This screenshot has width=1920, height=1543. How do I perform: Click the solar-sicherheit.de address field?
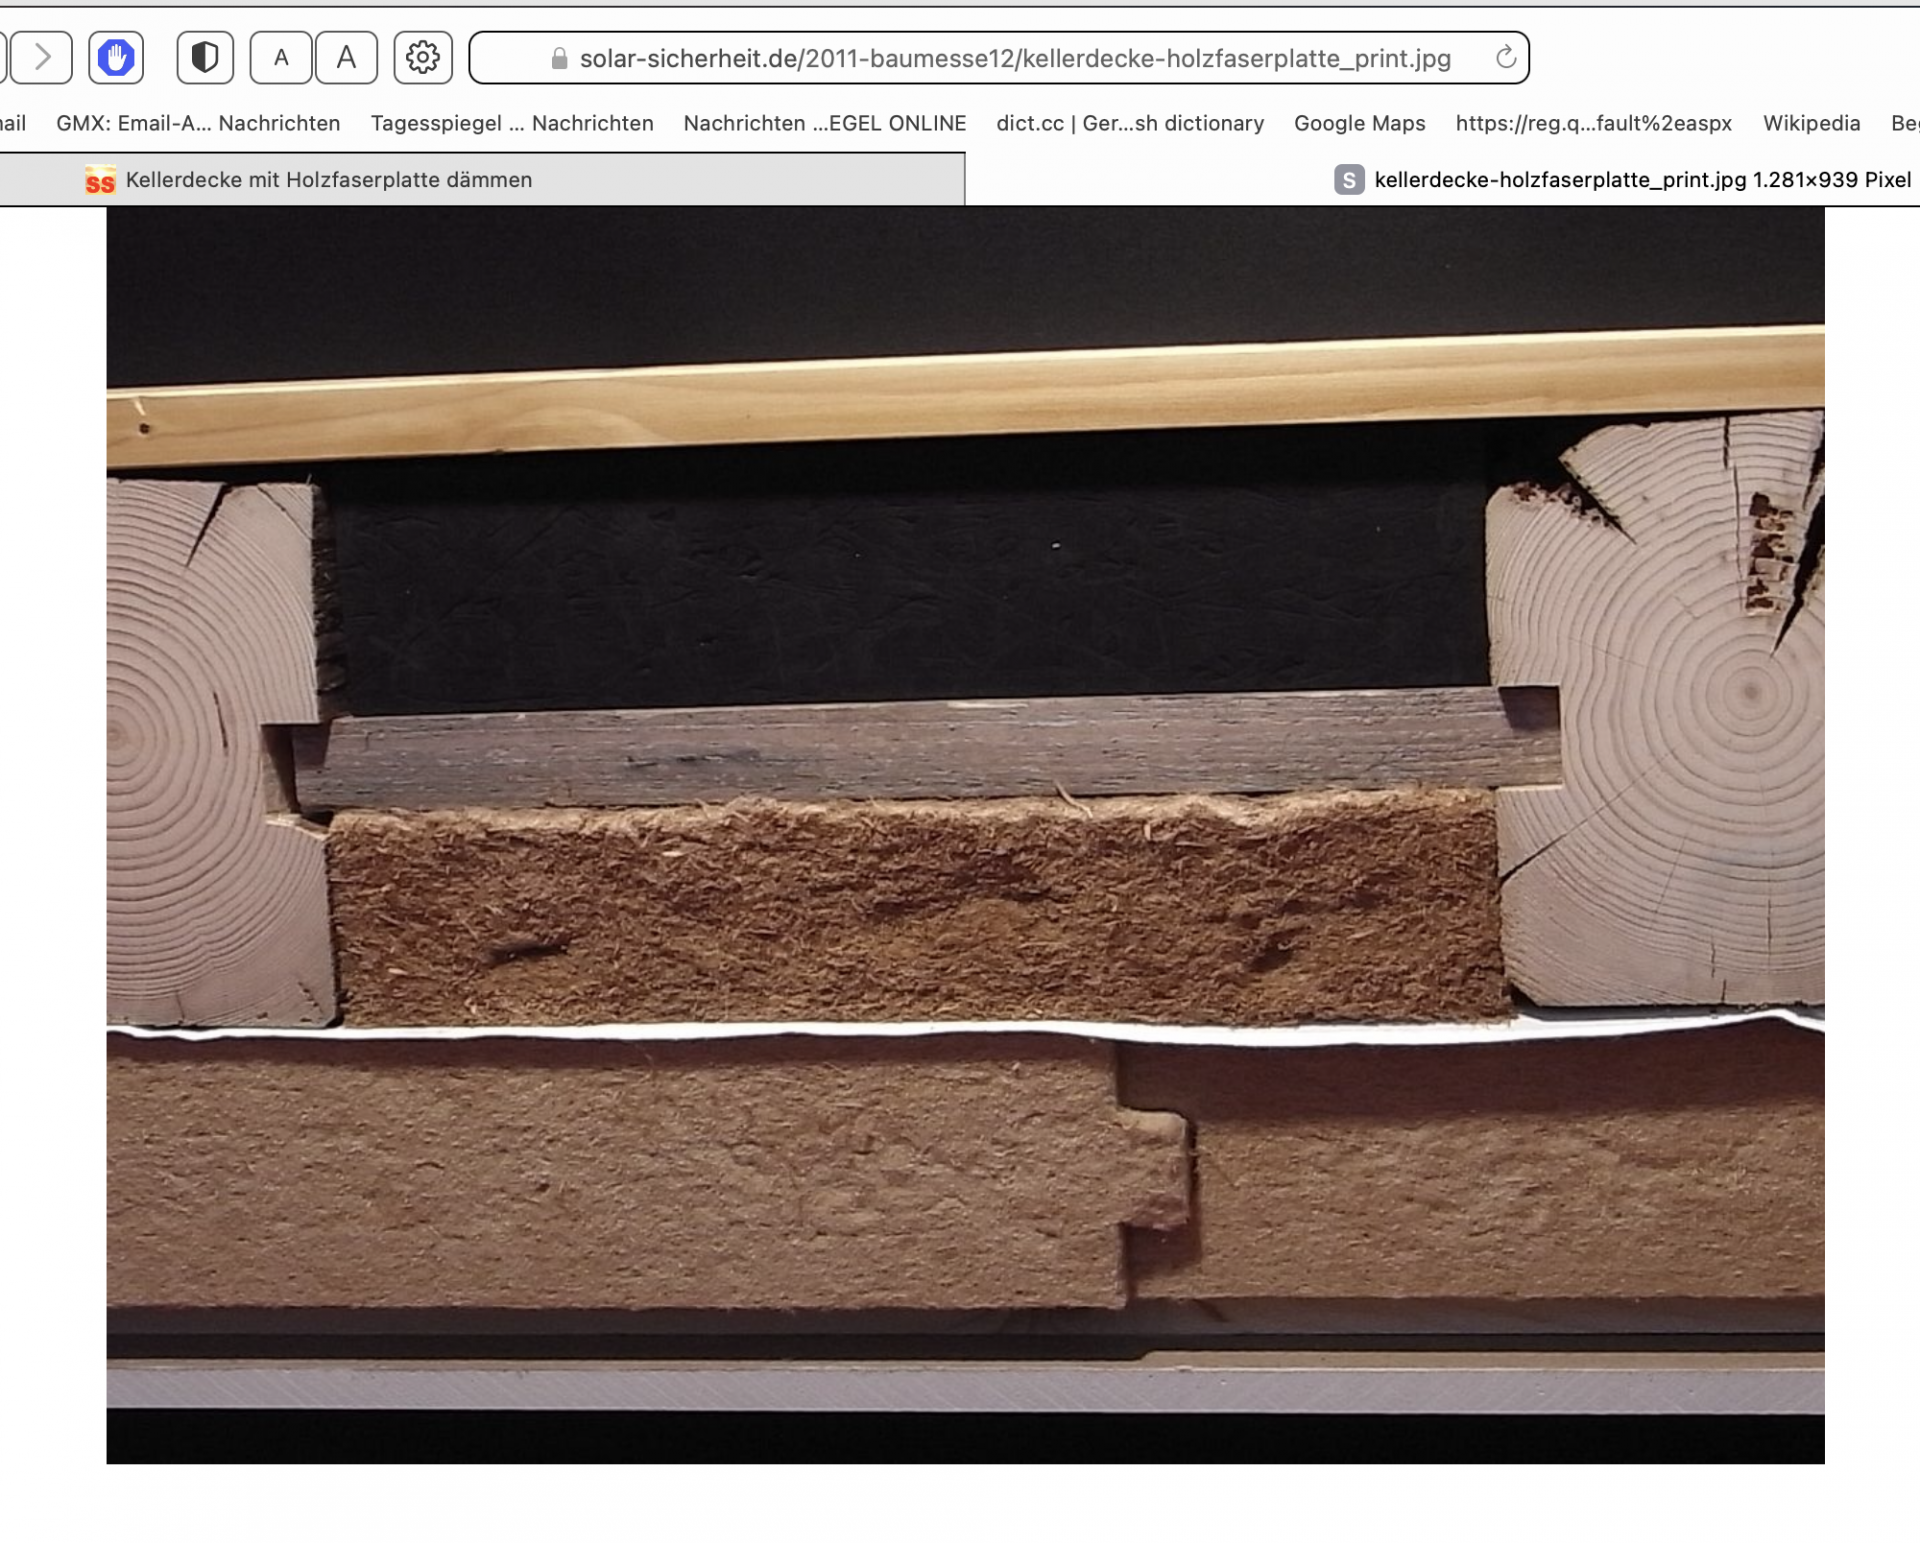click(x=1014, y=58)
